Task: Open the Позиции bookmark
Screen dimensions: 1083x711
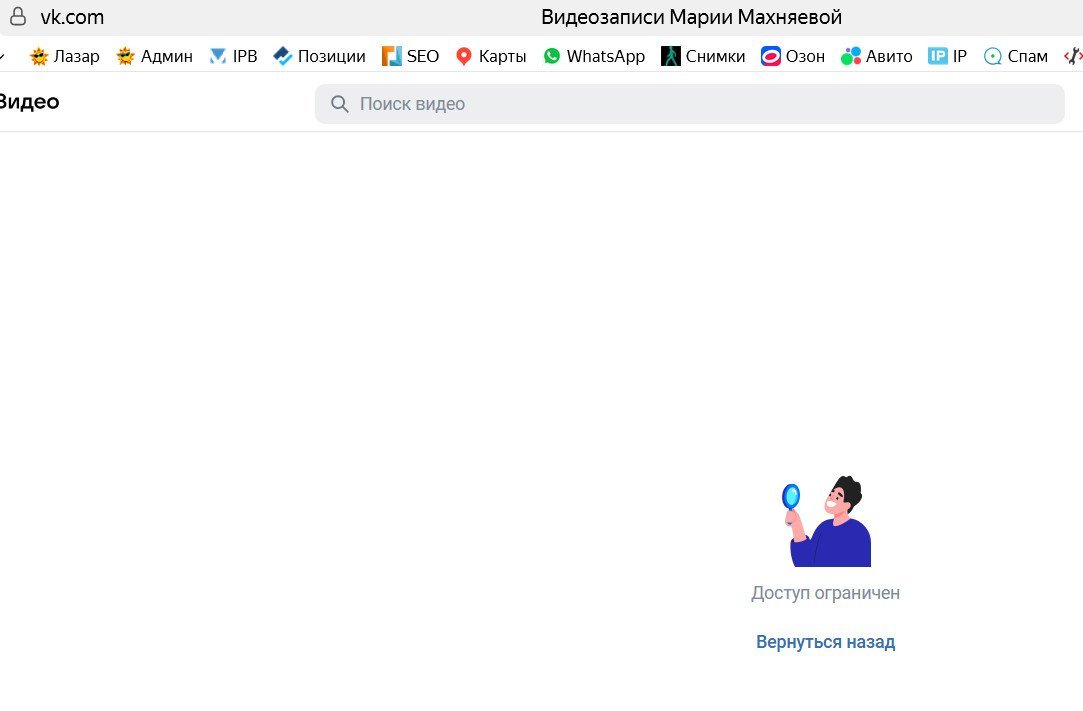Action: (319, 56)
